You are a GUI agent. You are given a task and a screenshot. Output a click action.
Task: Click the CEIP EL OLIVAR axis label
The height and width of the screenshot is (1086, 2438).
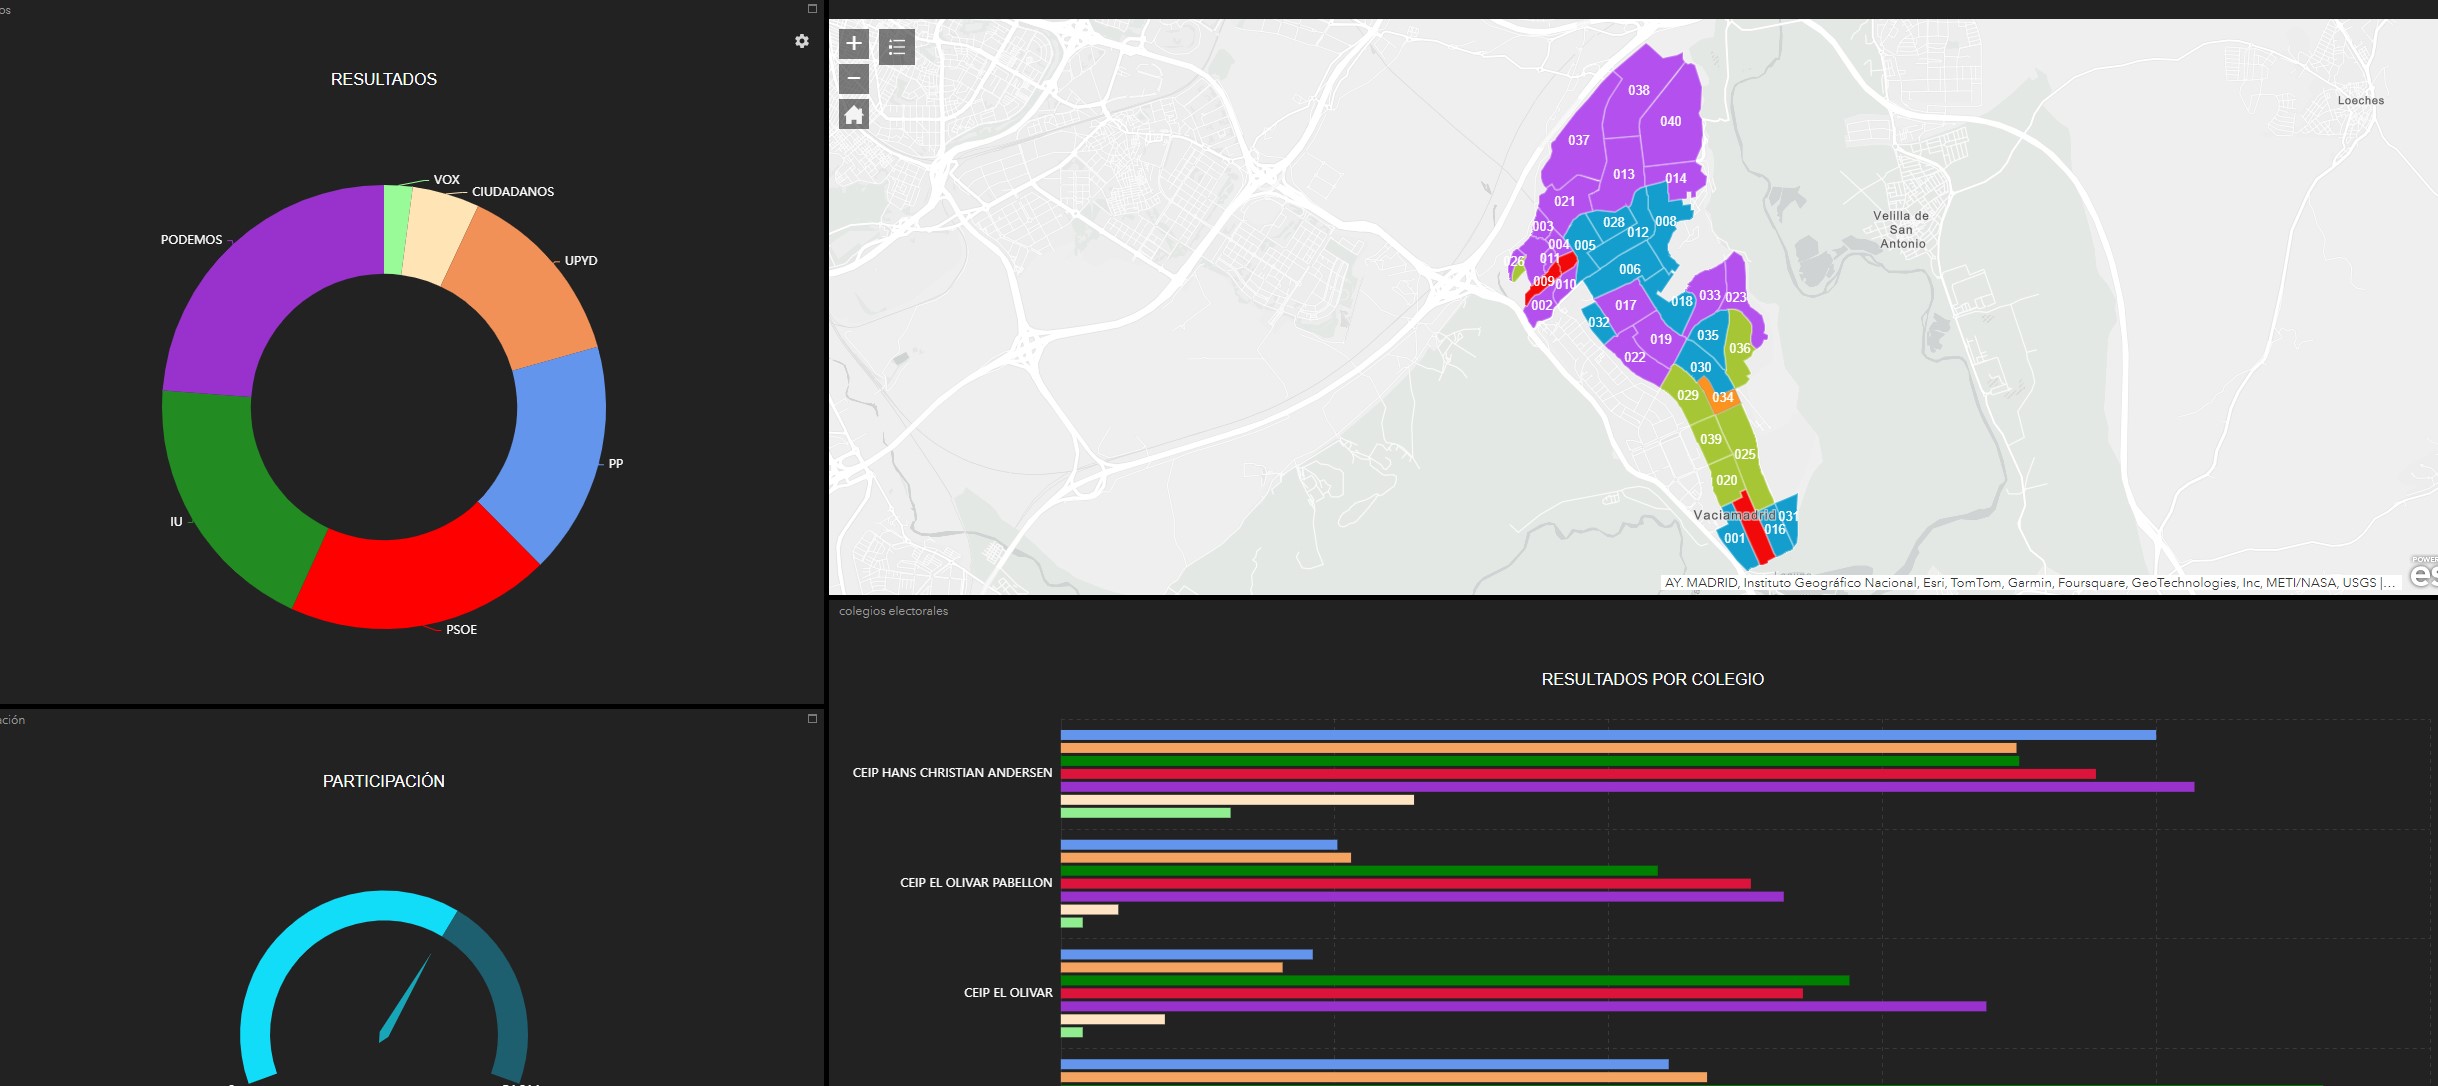1008,993
